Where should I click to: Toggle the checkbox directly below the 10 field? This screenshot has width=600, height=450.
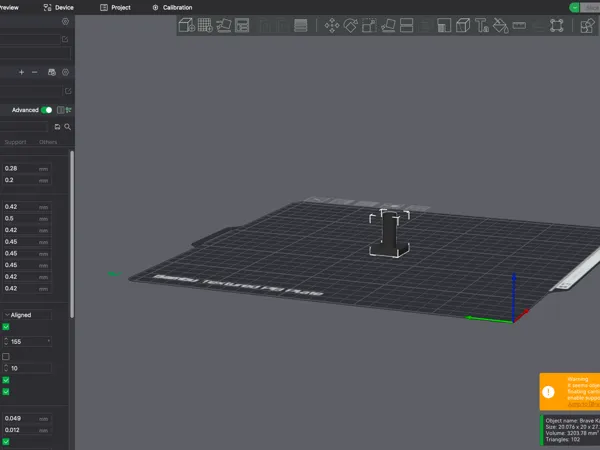[x=6, y=380]
